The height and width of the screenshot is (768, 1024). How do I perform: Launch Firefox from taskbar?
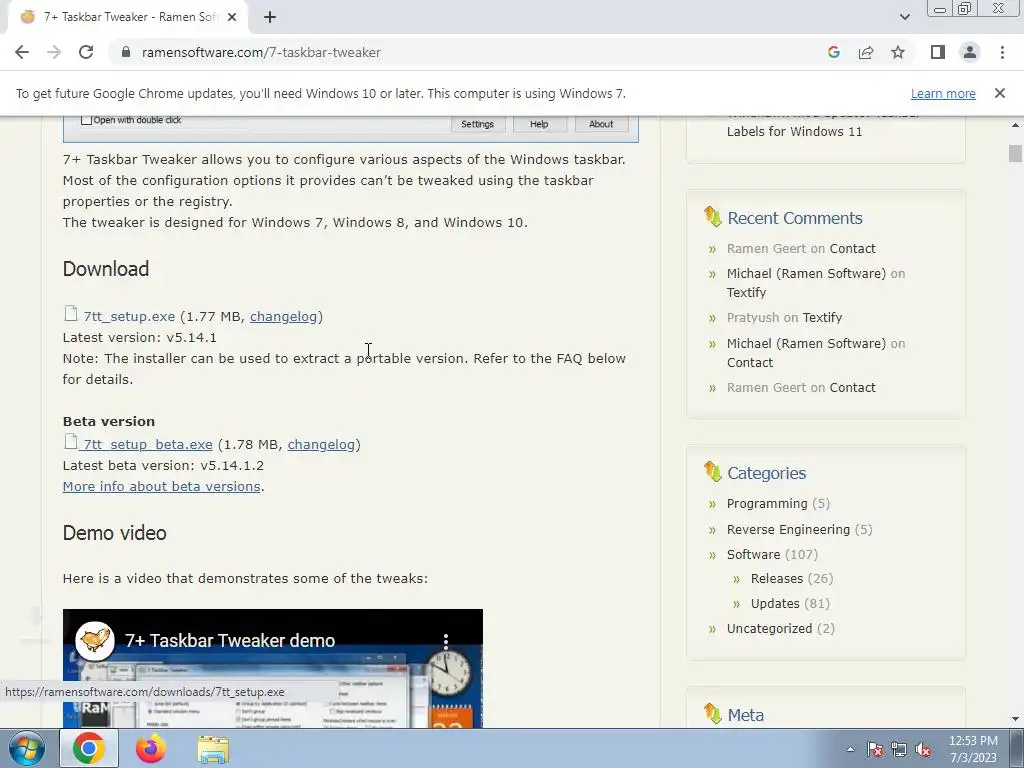coord(151,748)
